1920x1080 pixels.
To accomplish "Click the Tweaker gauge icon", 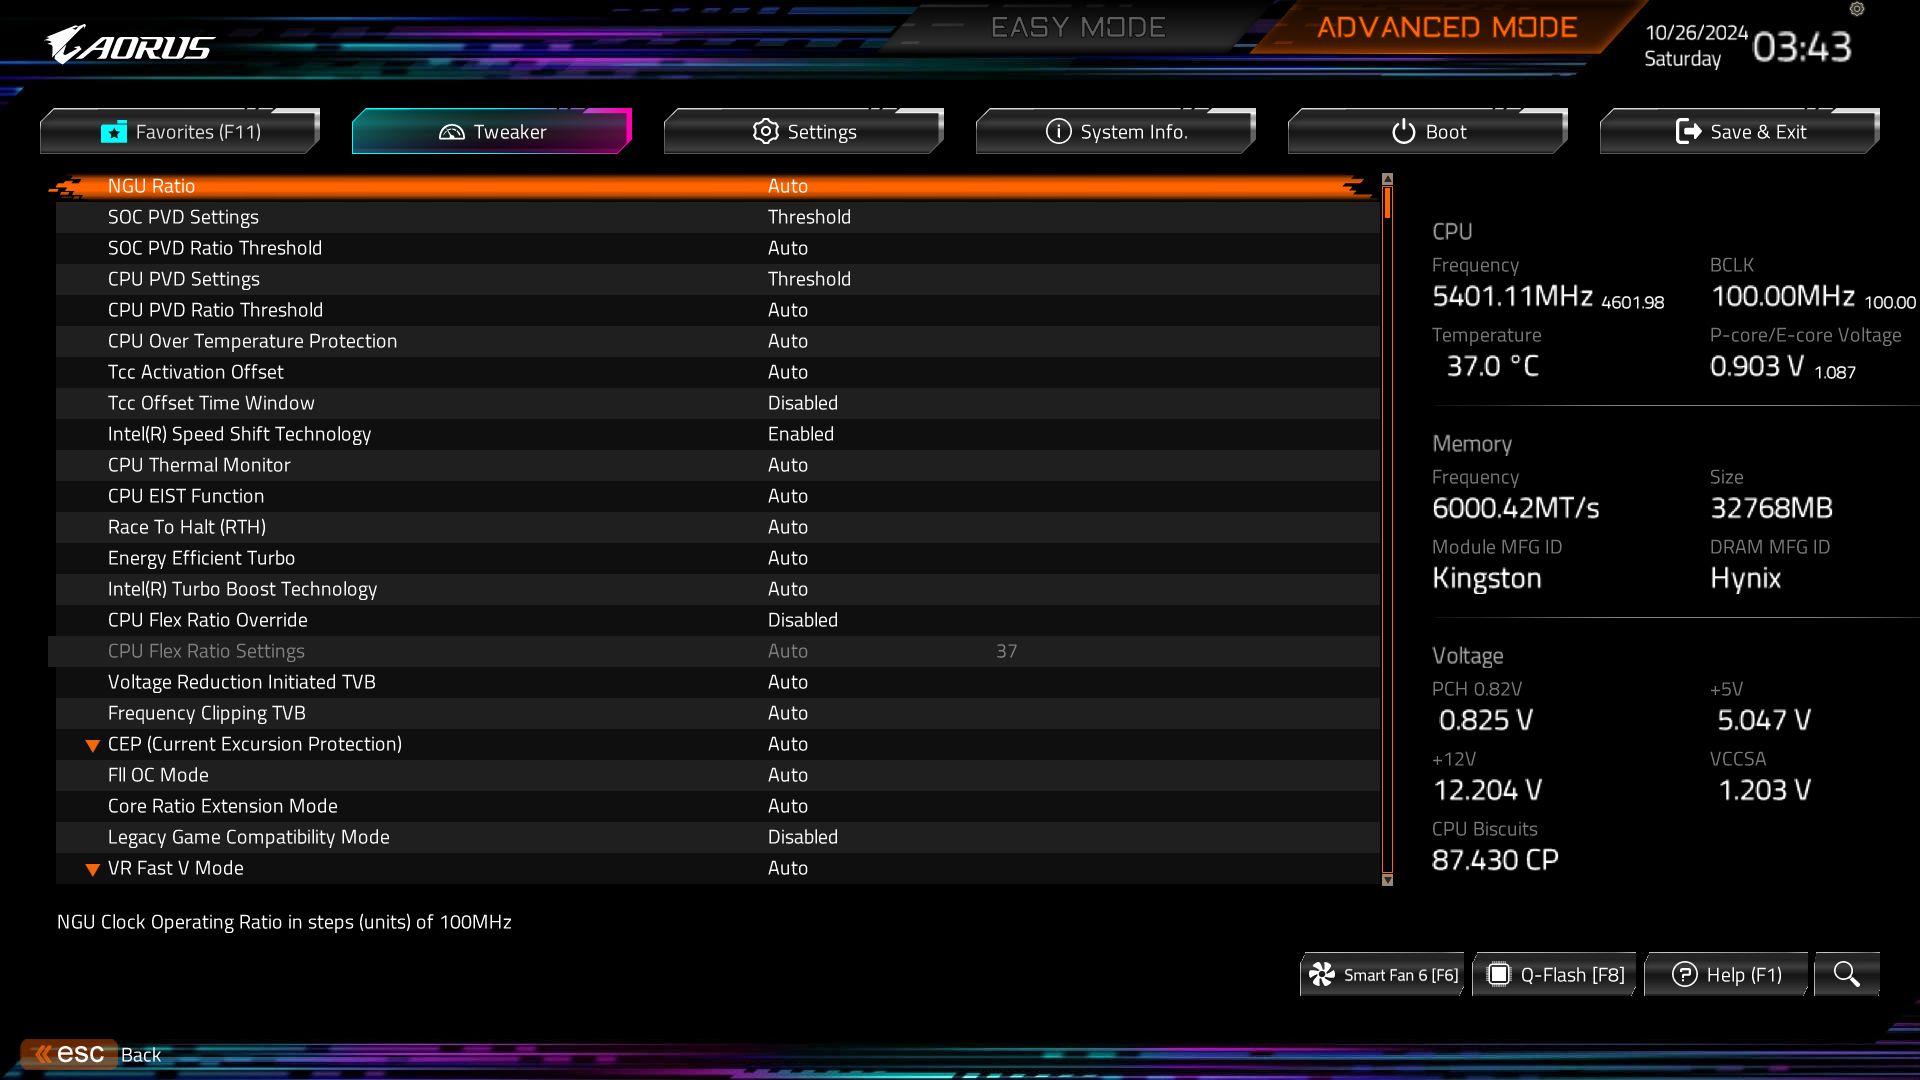I will [452, 132].
